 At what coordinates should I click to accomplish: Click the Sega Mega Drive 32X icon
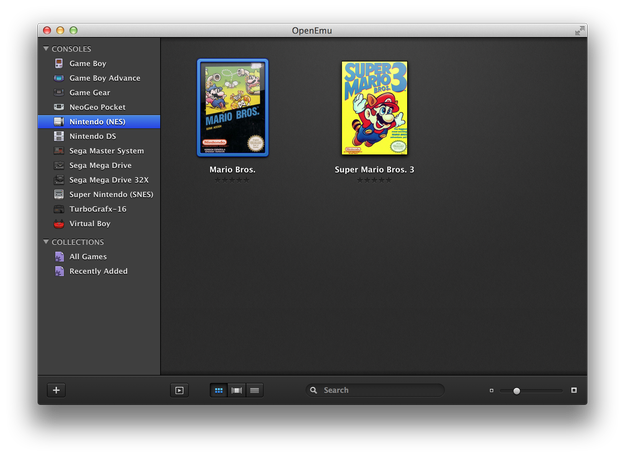59,180
